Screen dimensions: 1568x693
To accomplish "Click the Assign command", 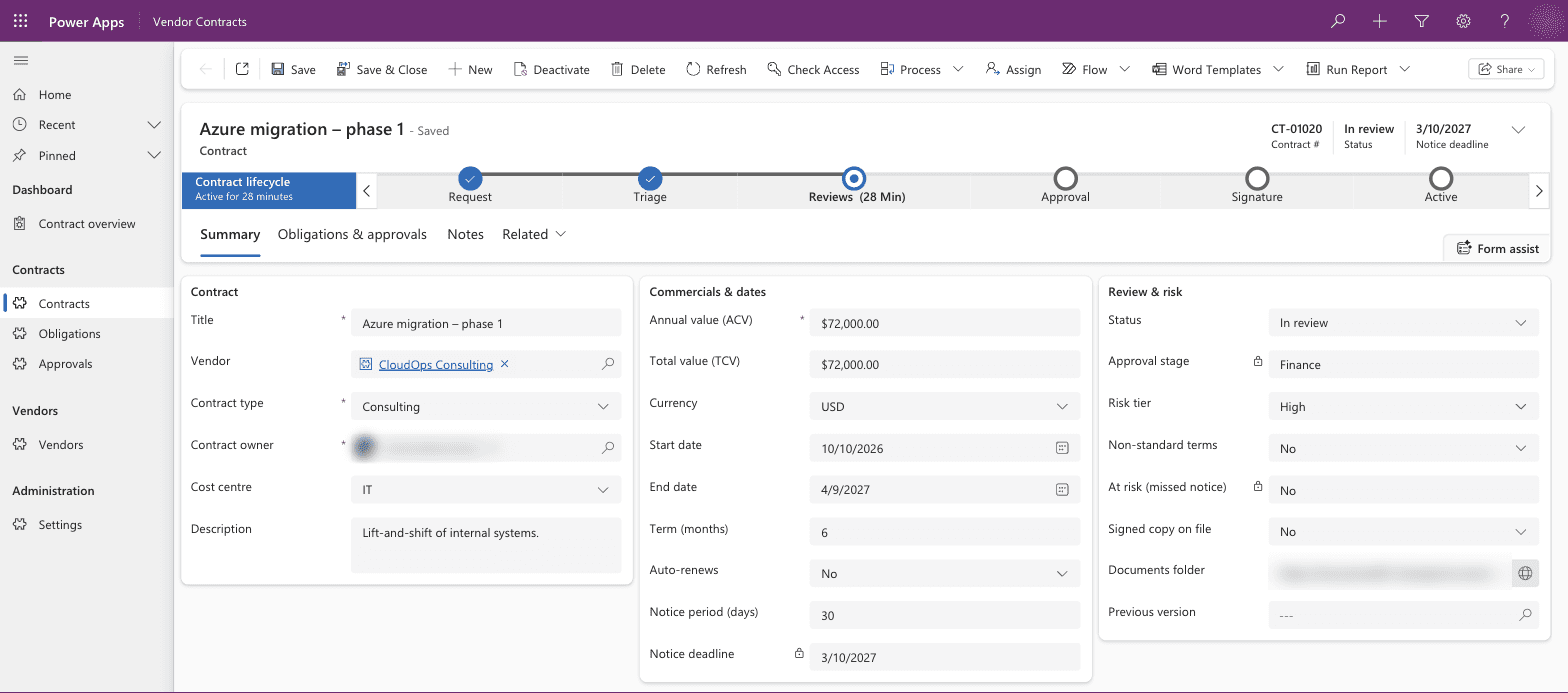I will click(x=1013, y=69).
